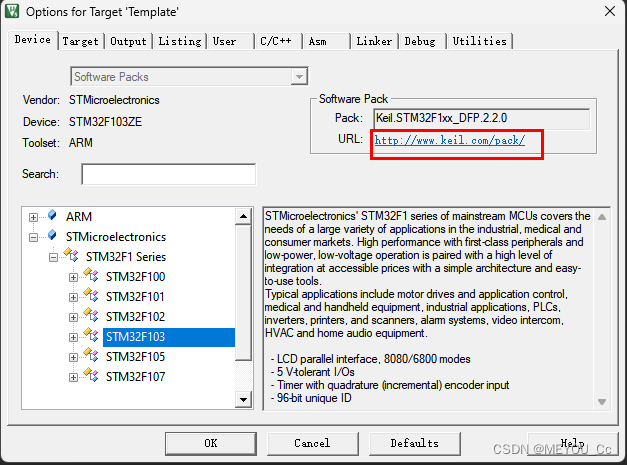This screenshot has width=627, height=465.
Task: Switch to the Listing tab
Action: (180, 41)
